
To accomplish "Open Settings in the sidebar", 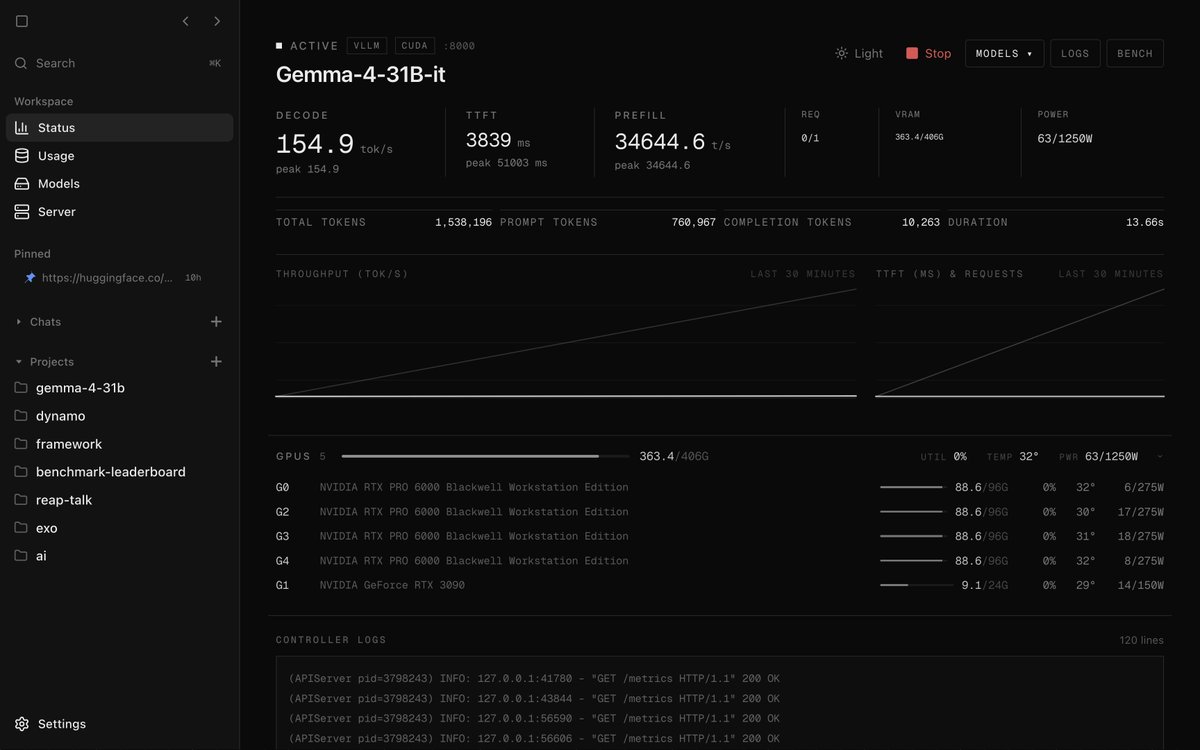I will [120, 724].
